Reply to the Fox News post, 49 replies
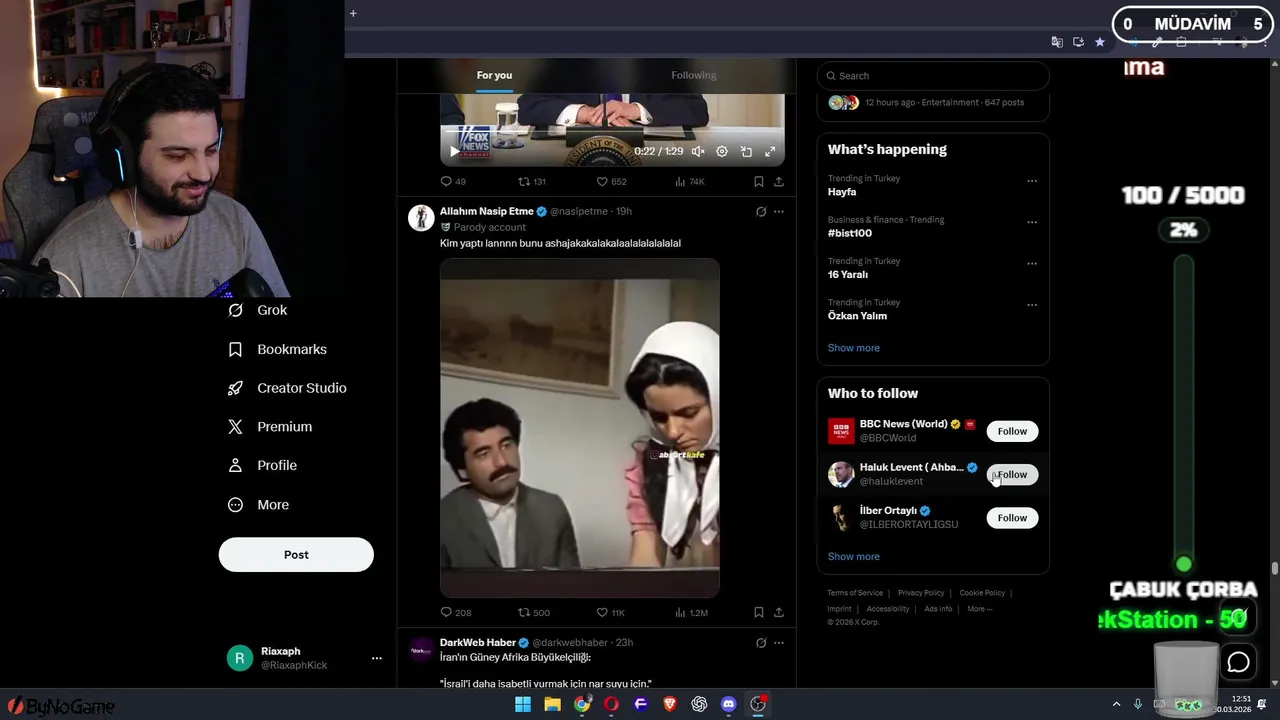Image resolution: width=1280 pixels, height=720 pixels. [453, 182]
